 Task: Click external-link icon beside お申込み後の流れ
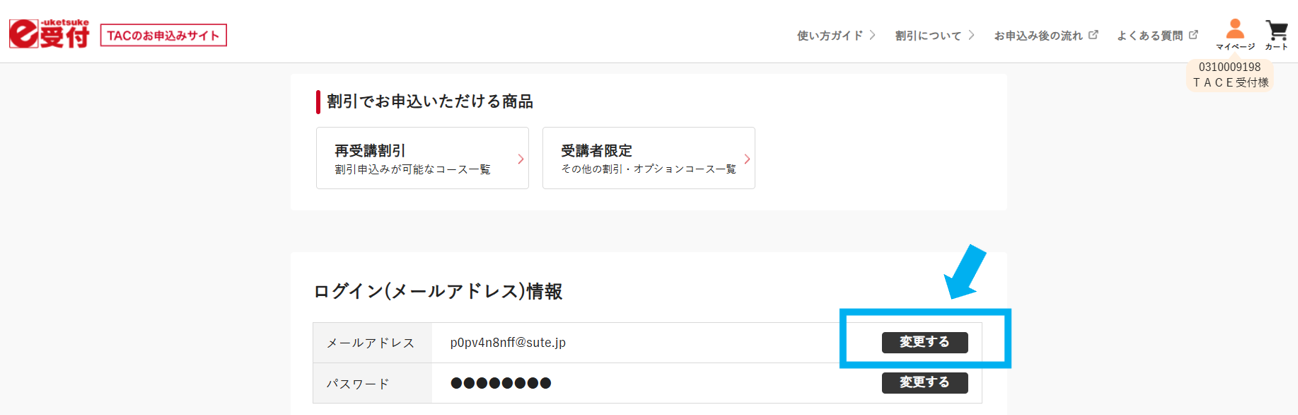tap(1093, 35)
